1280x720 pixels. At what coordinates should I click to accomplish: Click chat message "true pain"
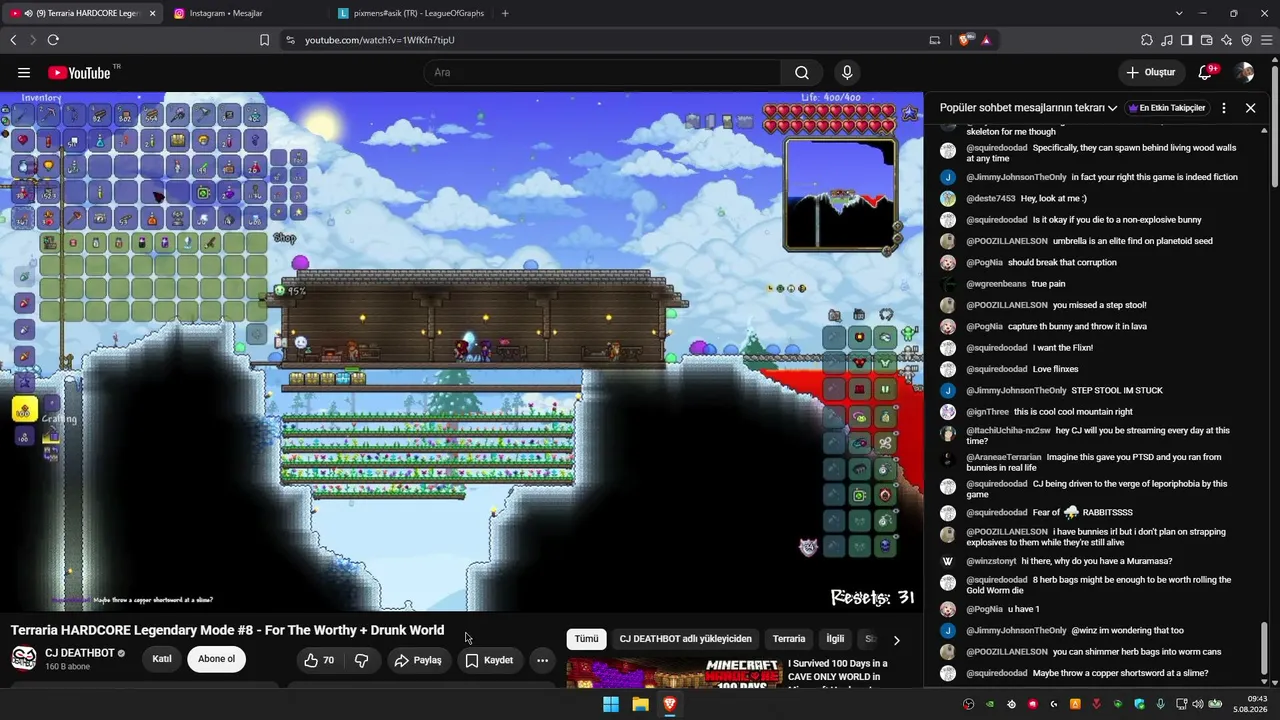1050,284
